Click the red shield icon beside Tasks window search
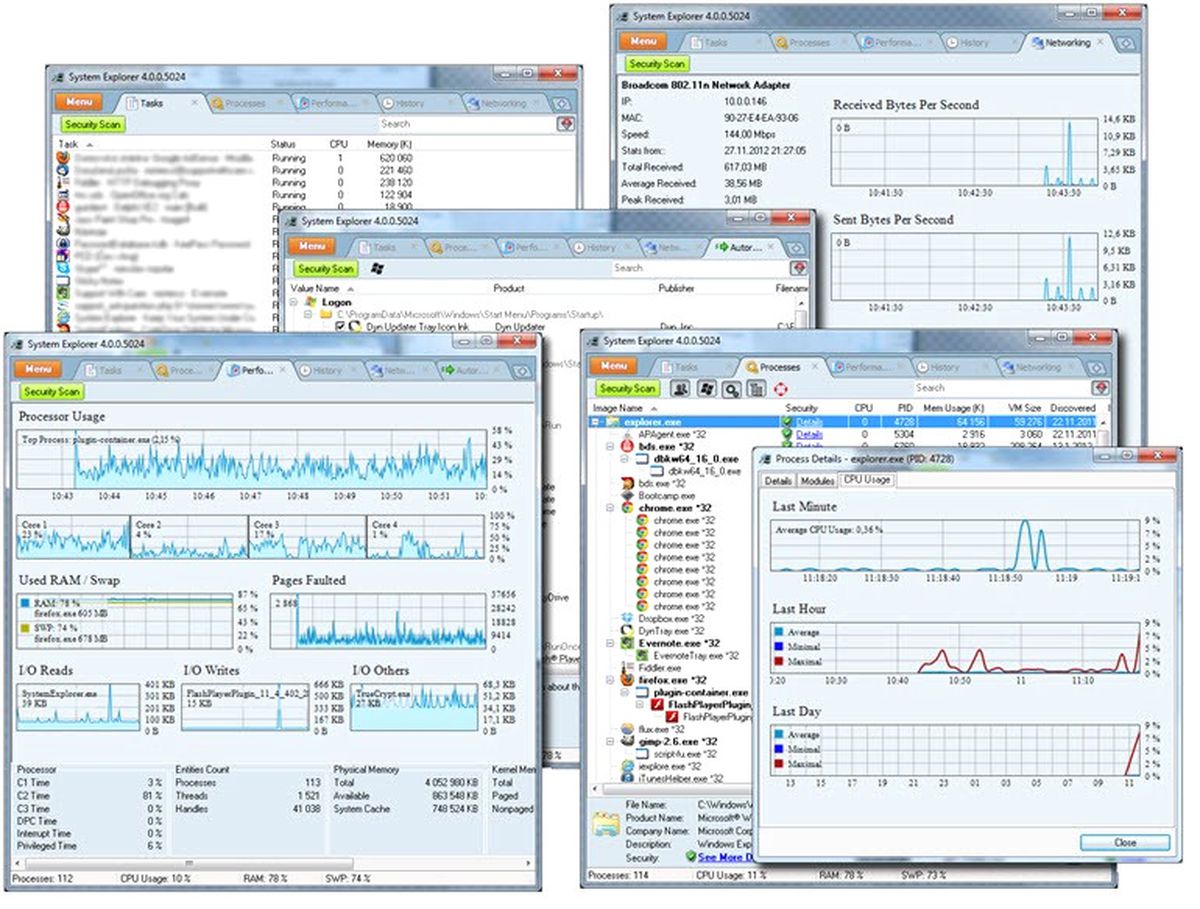Screen dimensions: 1200x909 [566, 124]
